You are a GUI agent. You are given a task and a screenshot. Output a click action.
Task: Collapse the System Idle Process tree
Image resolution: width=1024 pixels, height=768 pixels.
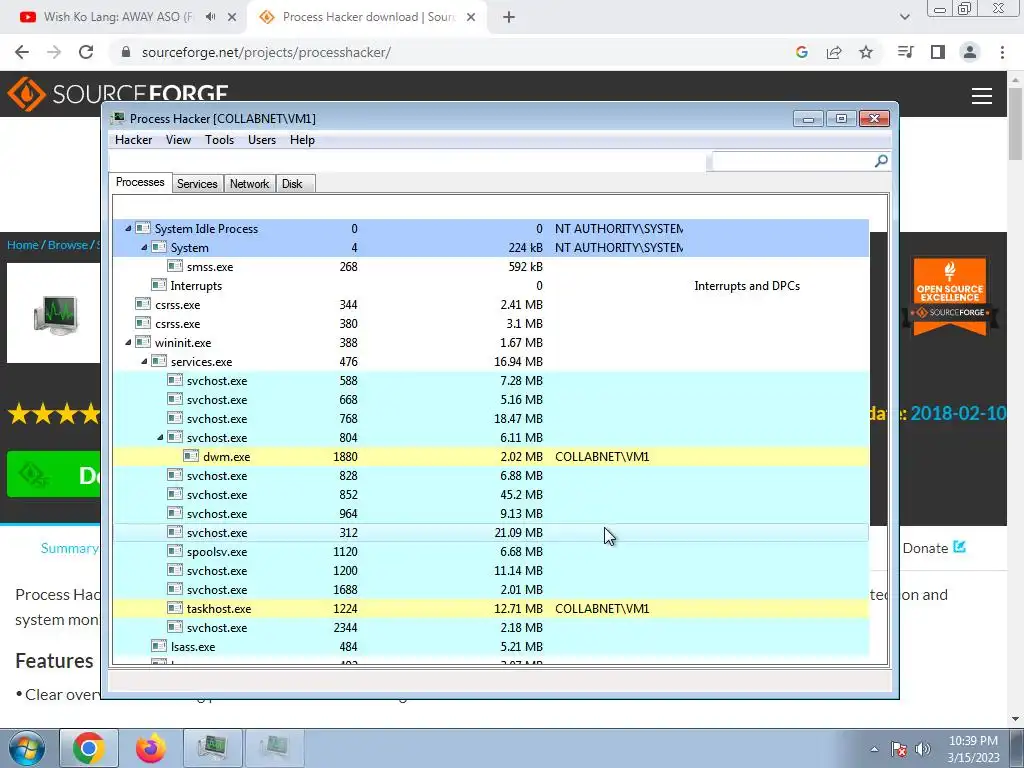point(128,229)
